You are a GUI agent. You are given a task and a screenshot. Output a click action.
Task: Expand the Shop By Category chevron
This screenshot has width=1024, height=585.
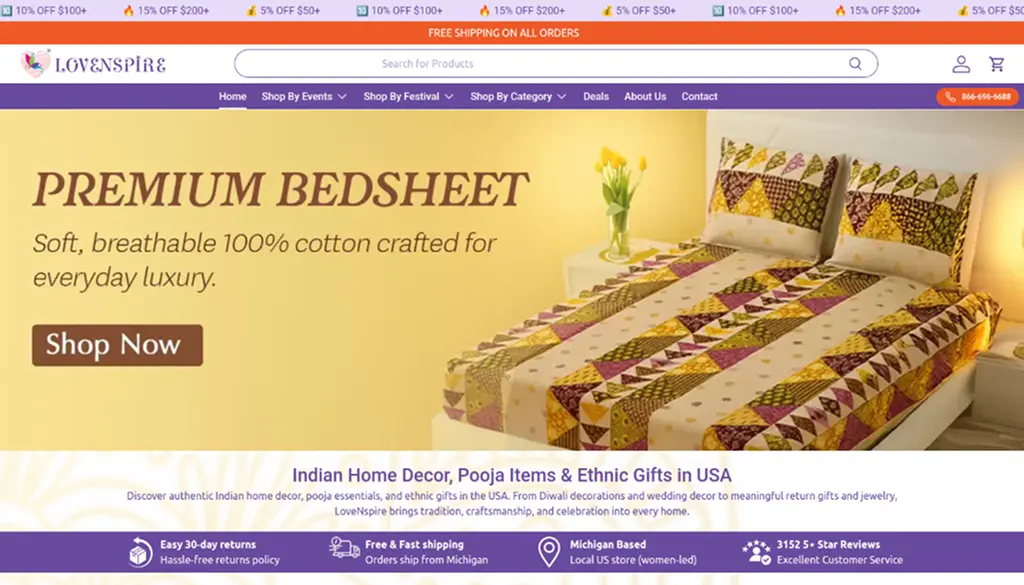coord(562,97)
